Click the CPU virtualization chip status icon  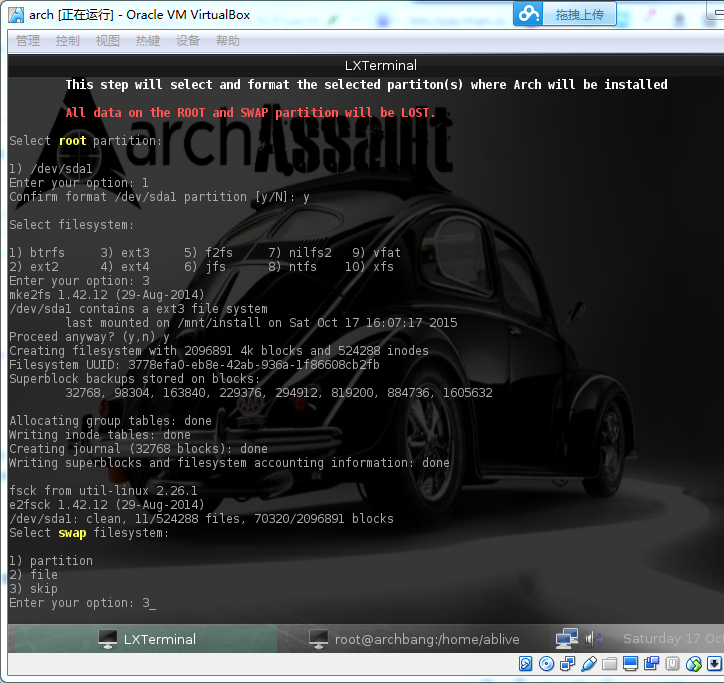pos(672,664)
